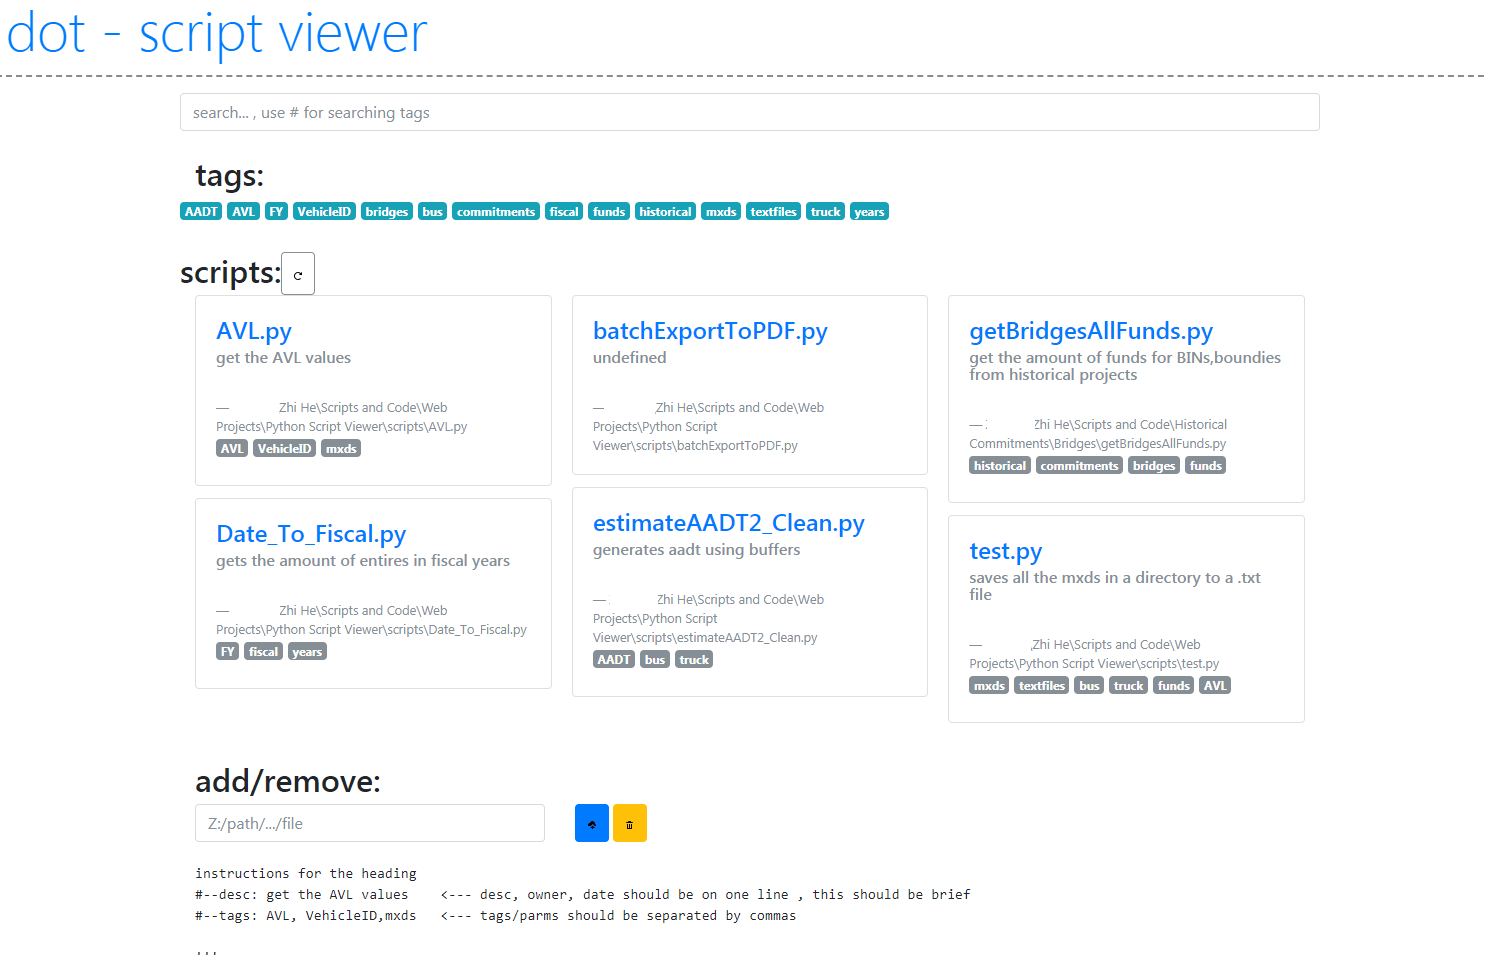Click bridges tag on getBridgesAllFunds.py card

tap(1154, 466)
